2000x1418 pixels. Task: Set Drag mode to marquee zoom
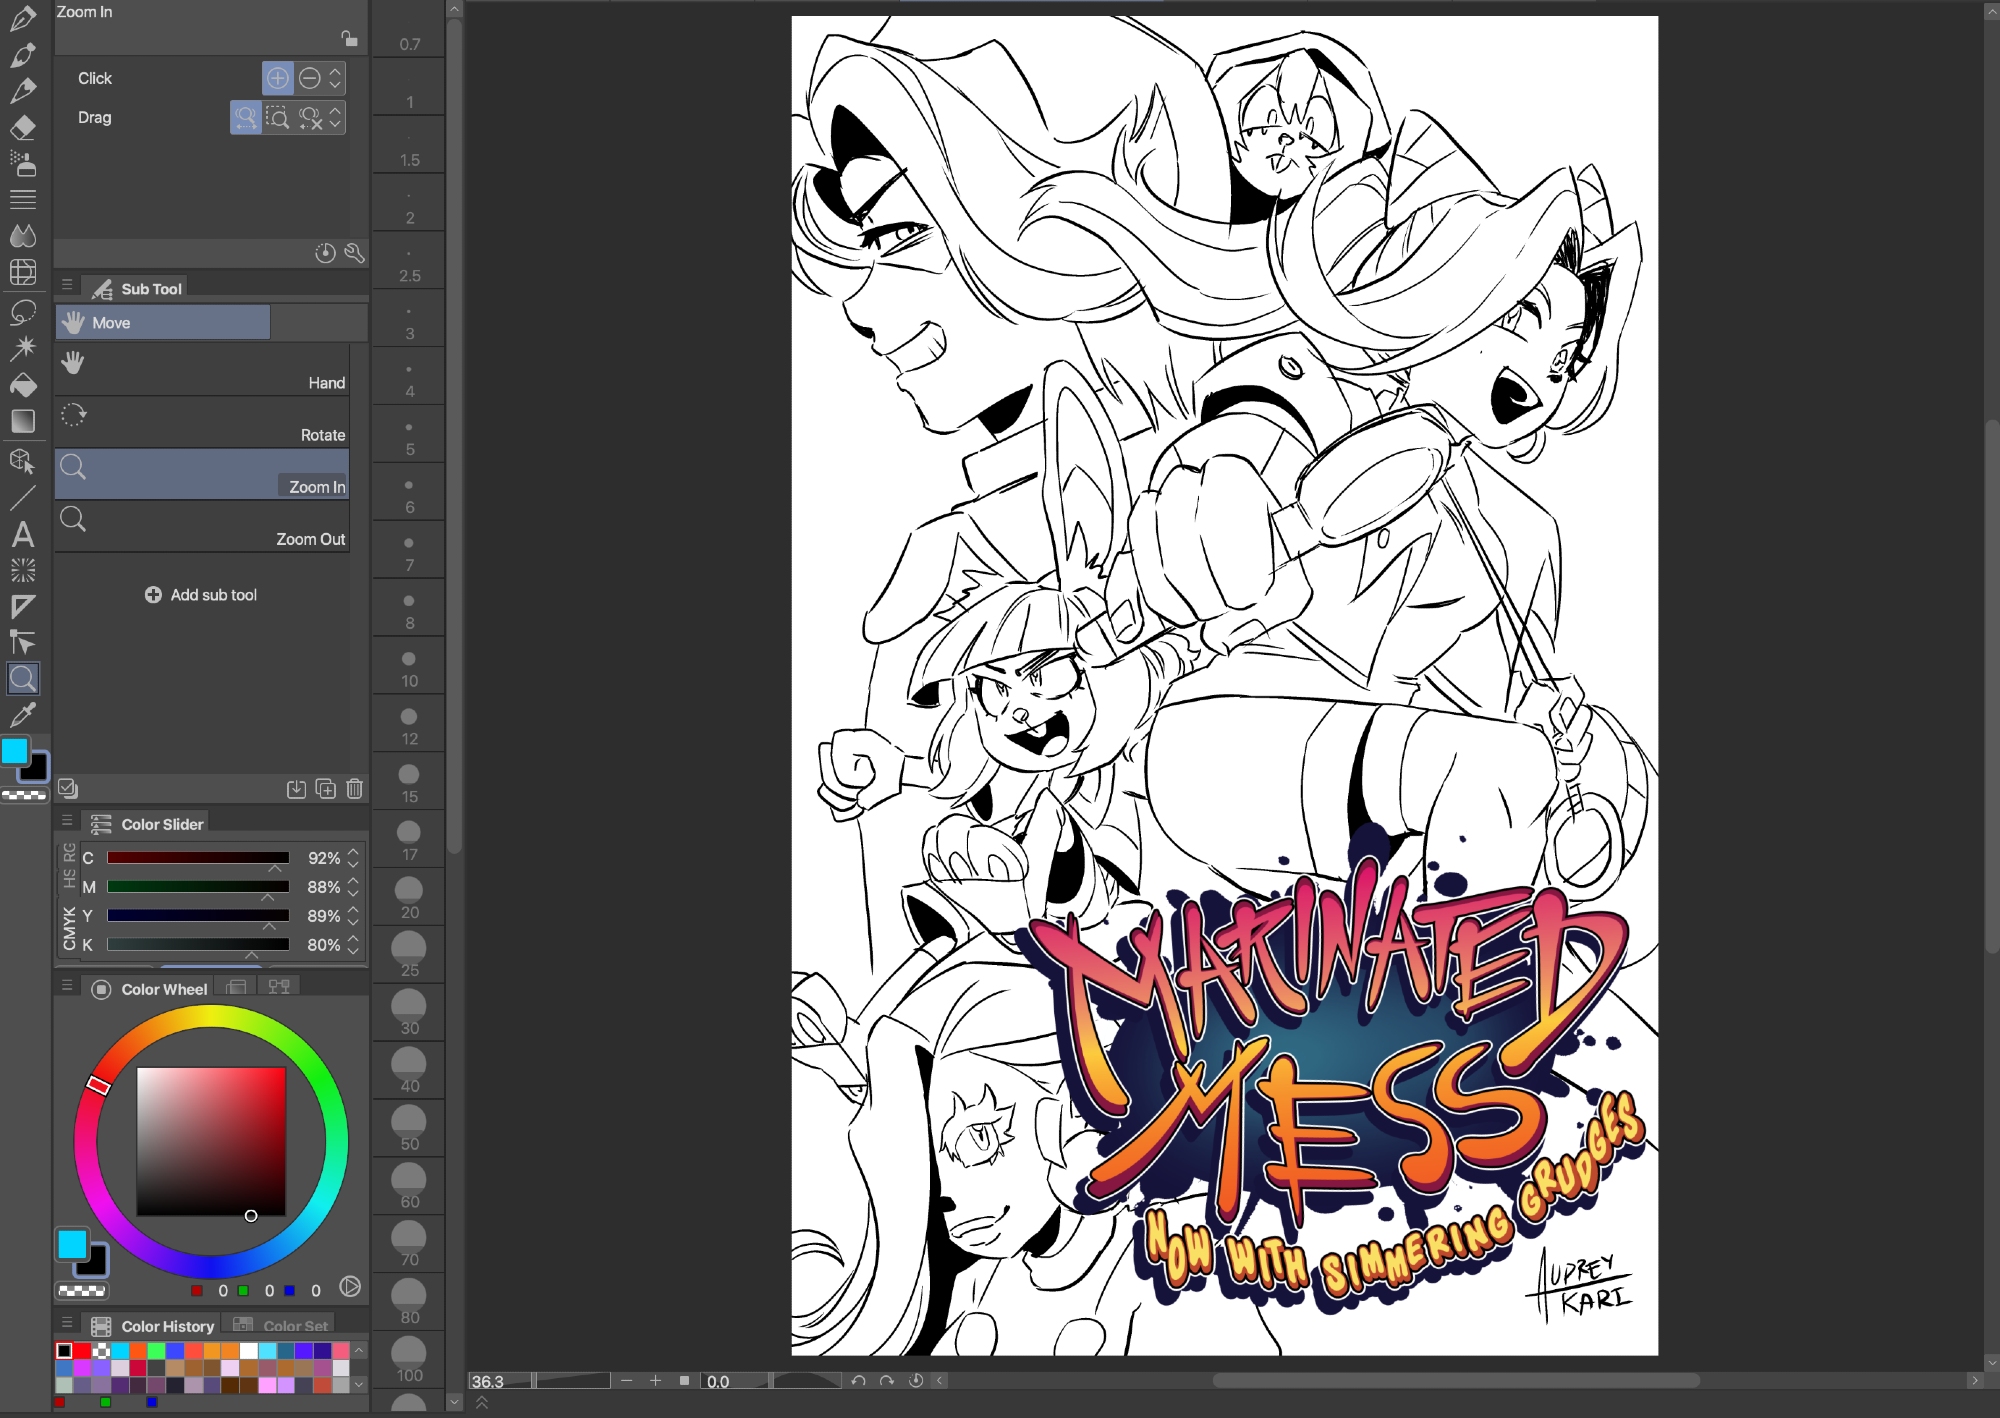pos(277,118)
